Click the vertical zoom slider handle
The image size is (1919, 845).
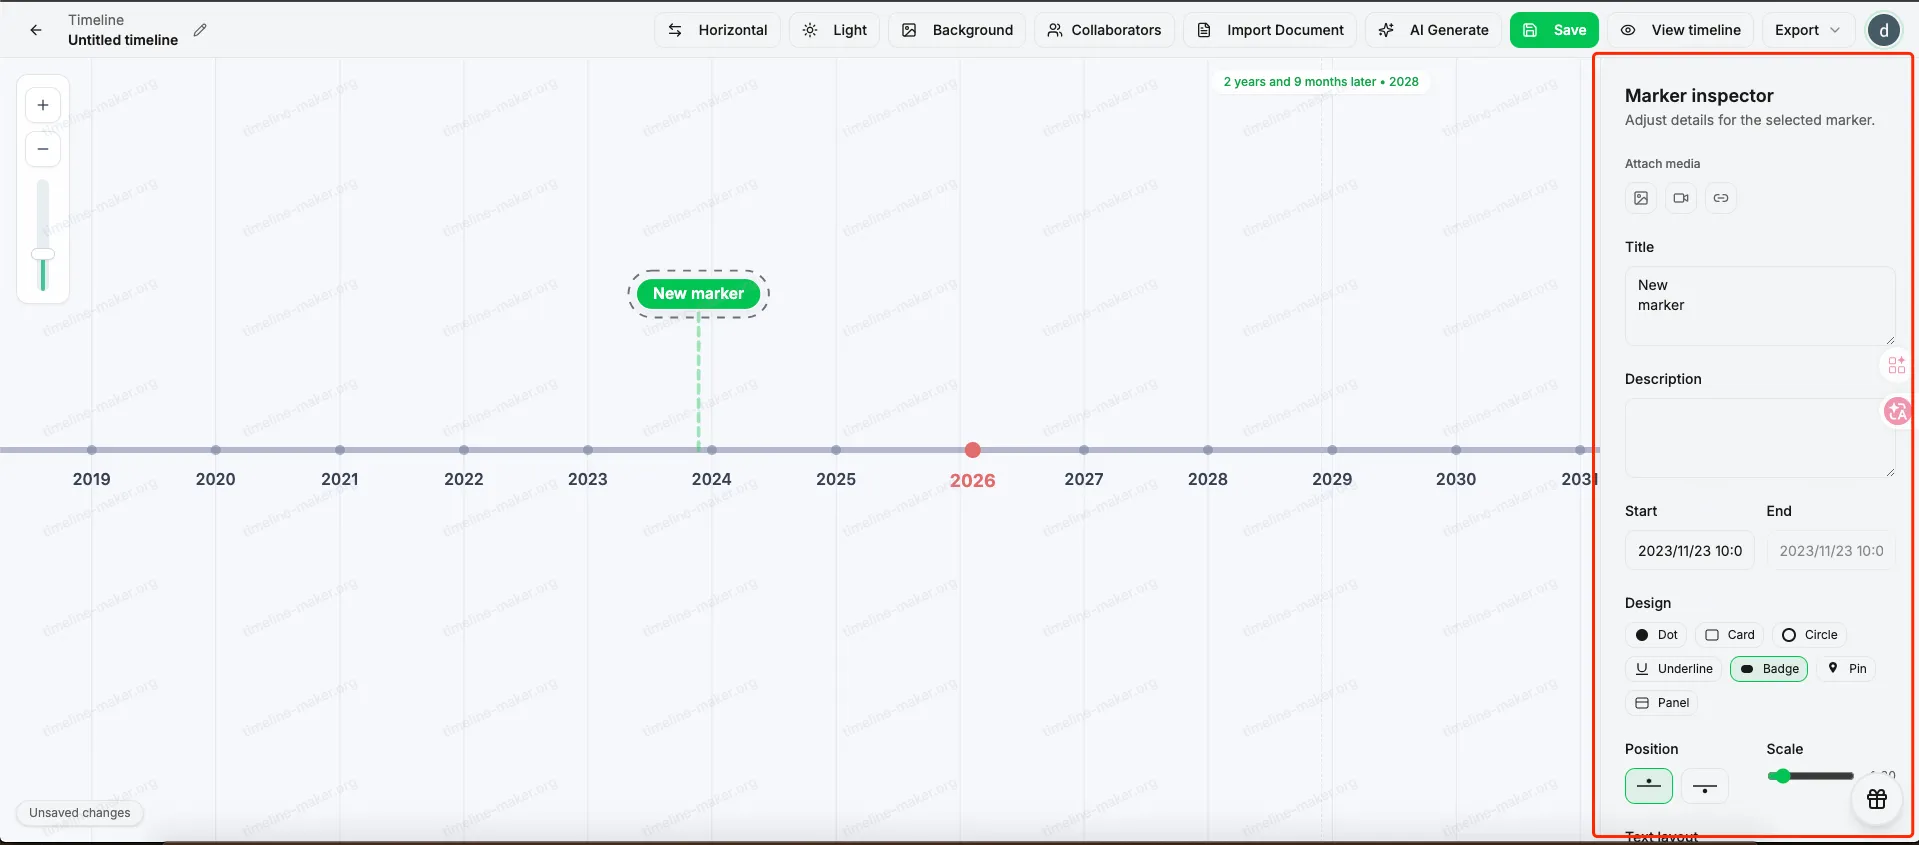tap(43, 254)
